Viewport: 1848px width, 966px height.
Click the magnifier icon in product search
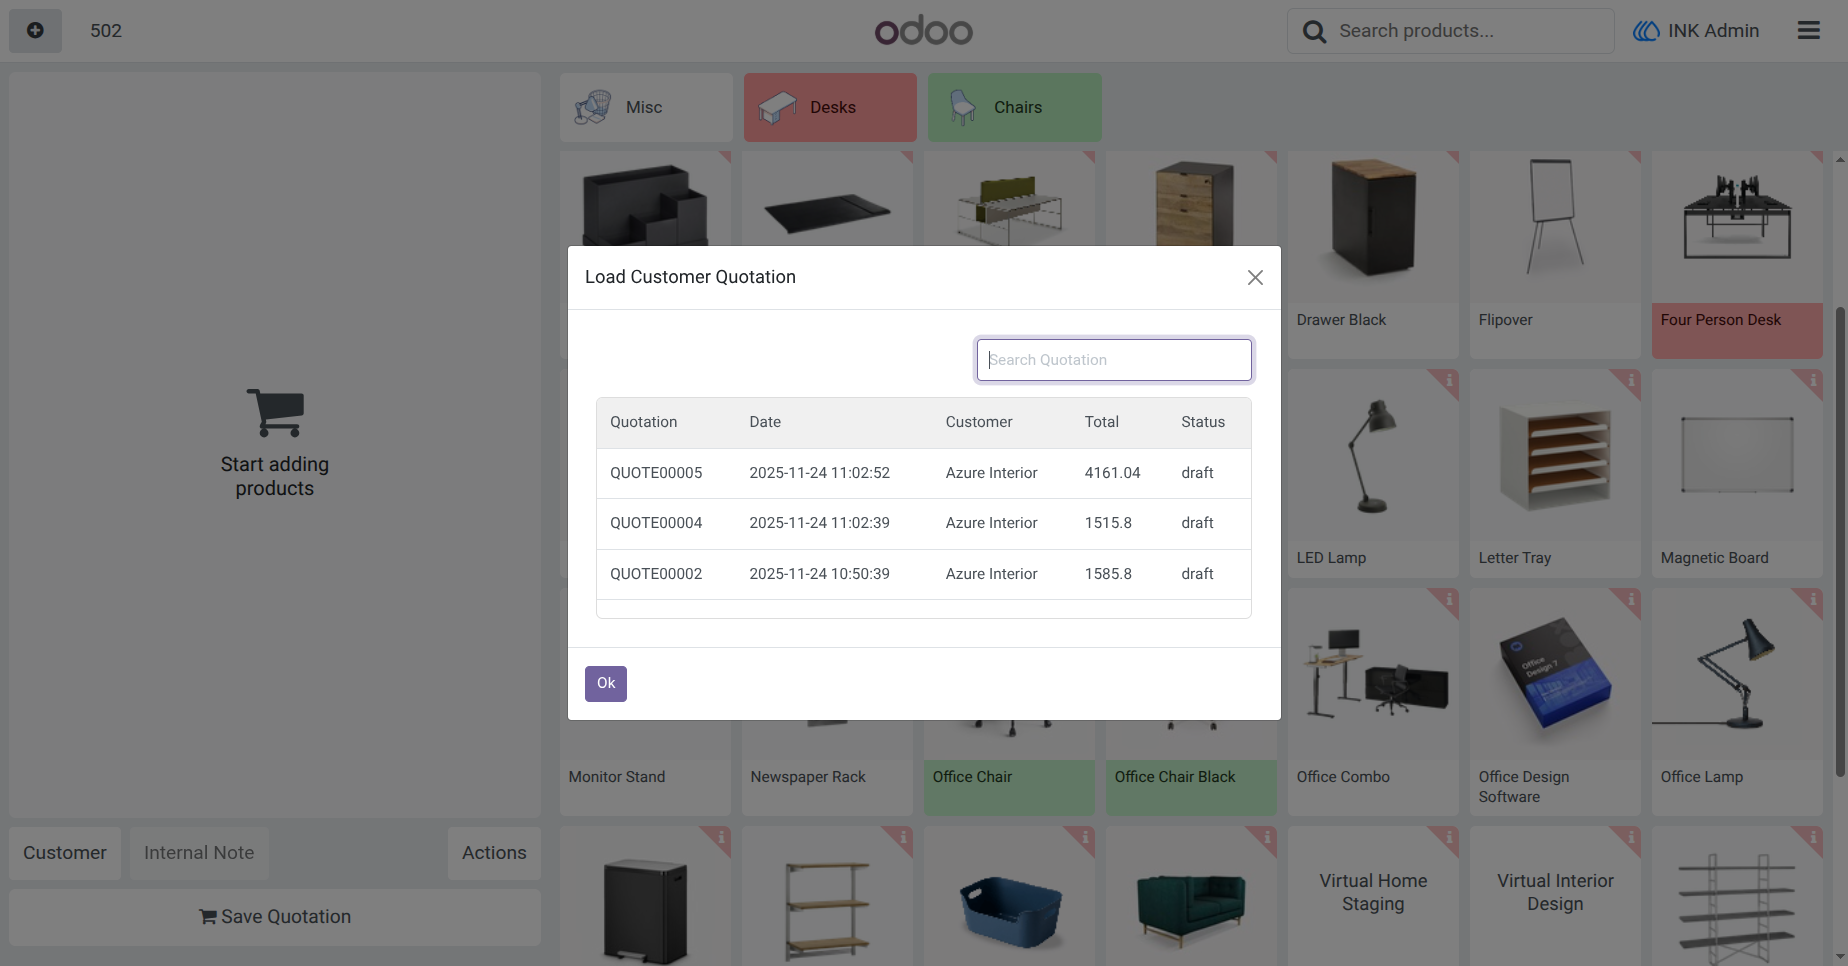click(x=1314, y=32)
